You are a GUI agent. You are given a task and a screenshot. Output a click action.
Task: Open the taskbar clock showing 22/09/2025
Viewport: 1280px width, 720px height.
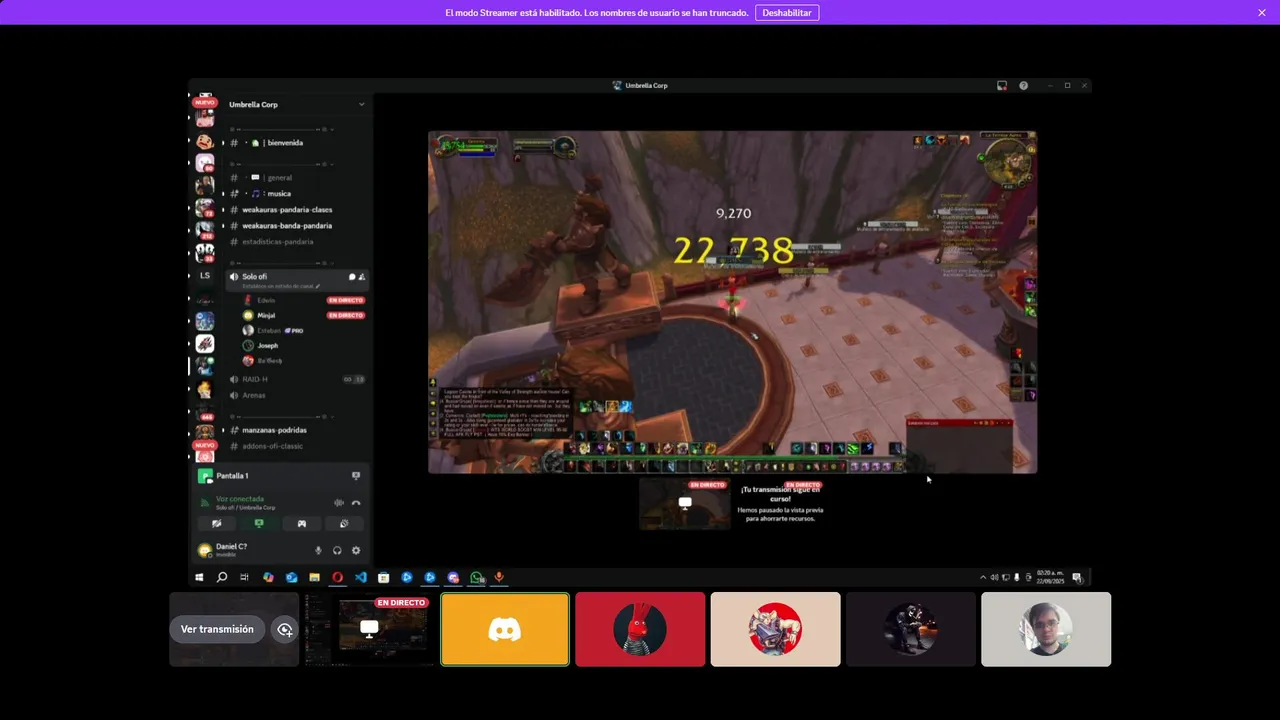tap(1049, 578)
